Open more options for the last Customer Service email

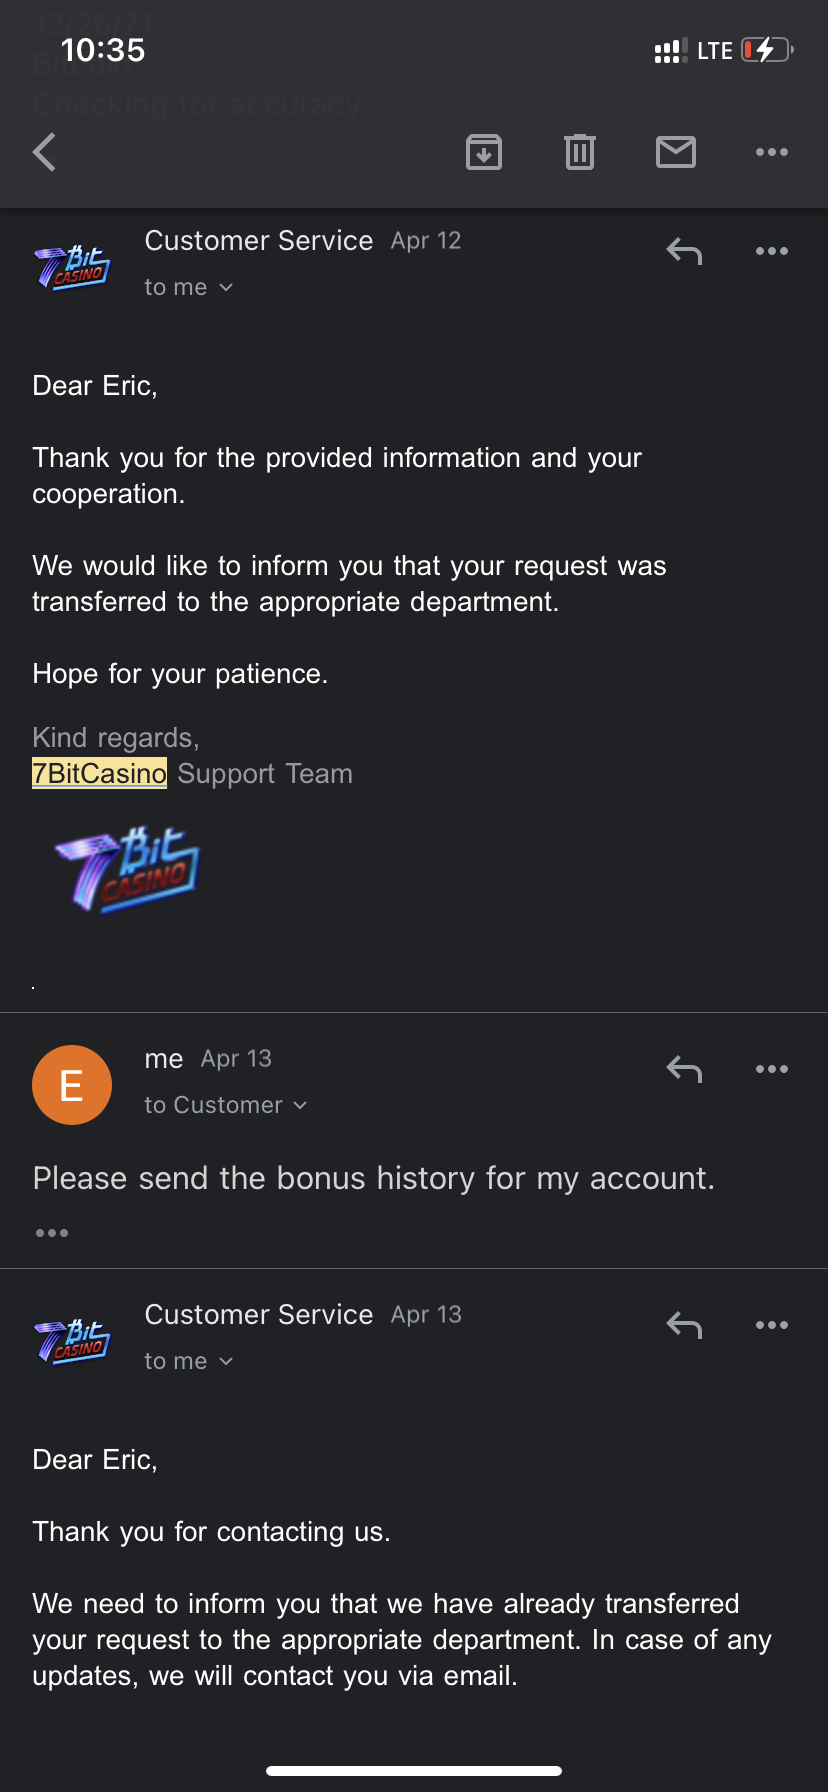pyautogui.click(x=772, y=1325)
